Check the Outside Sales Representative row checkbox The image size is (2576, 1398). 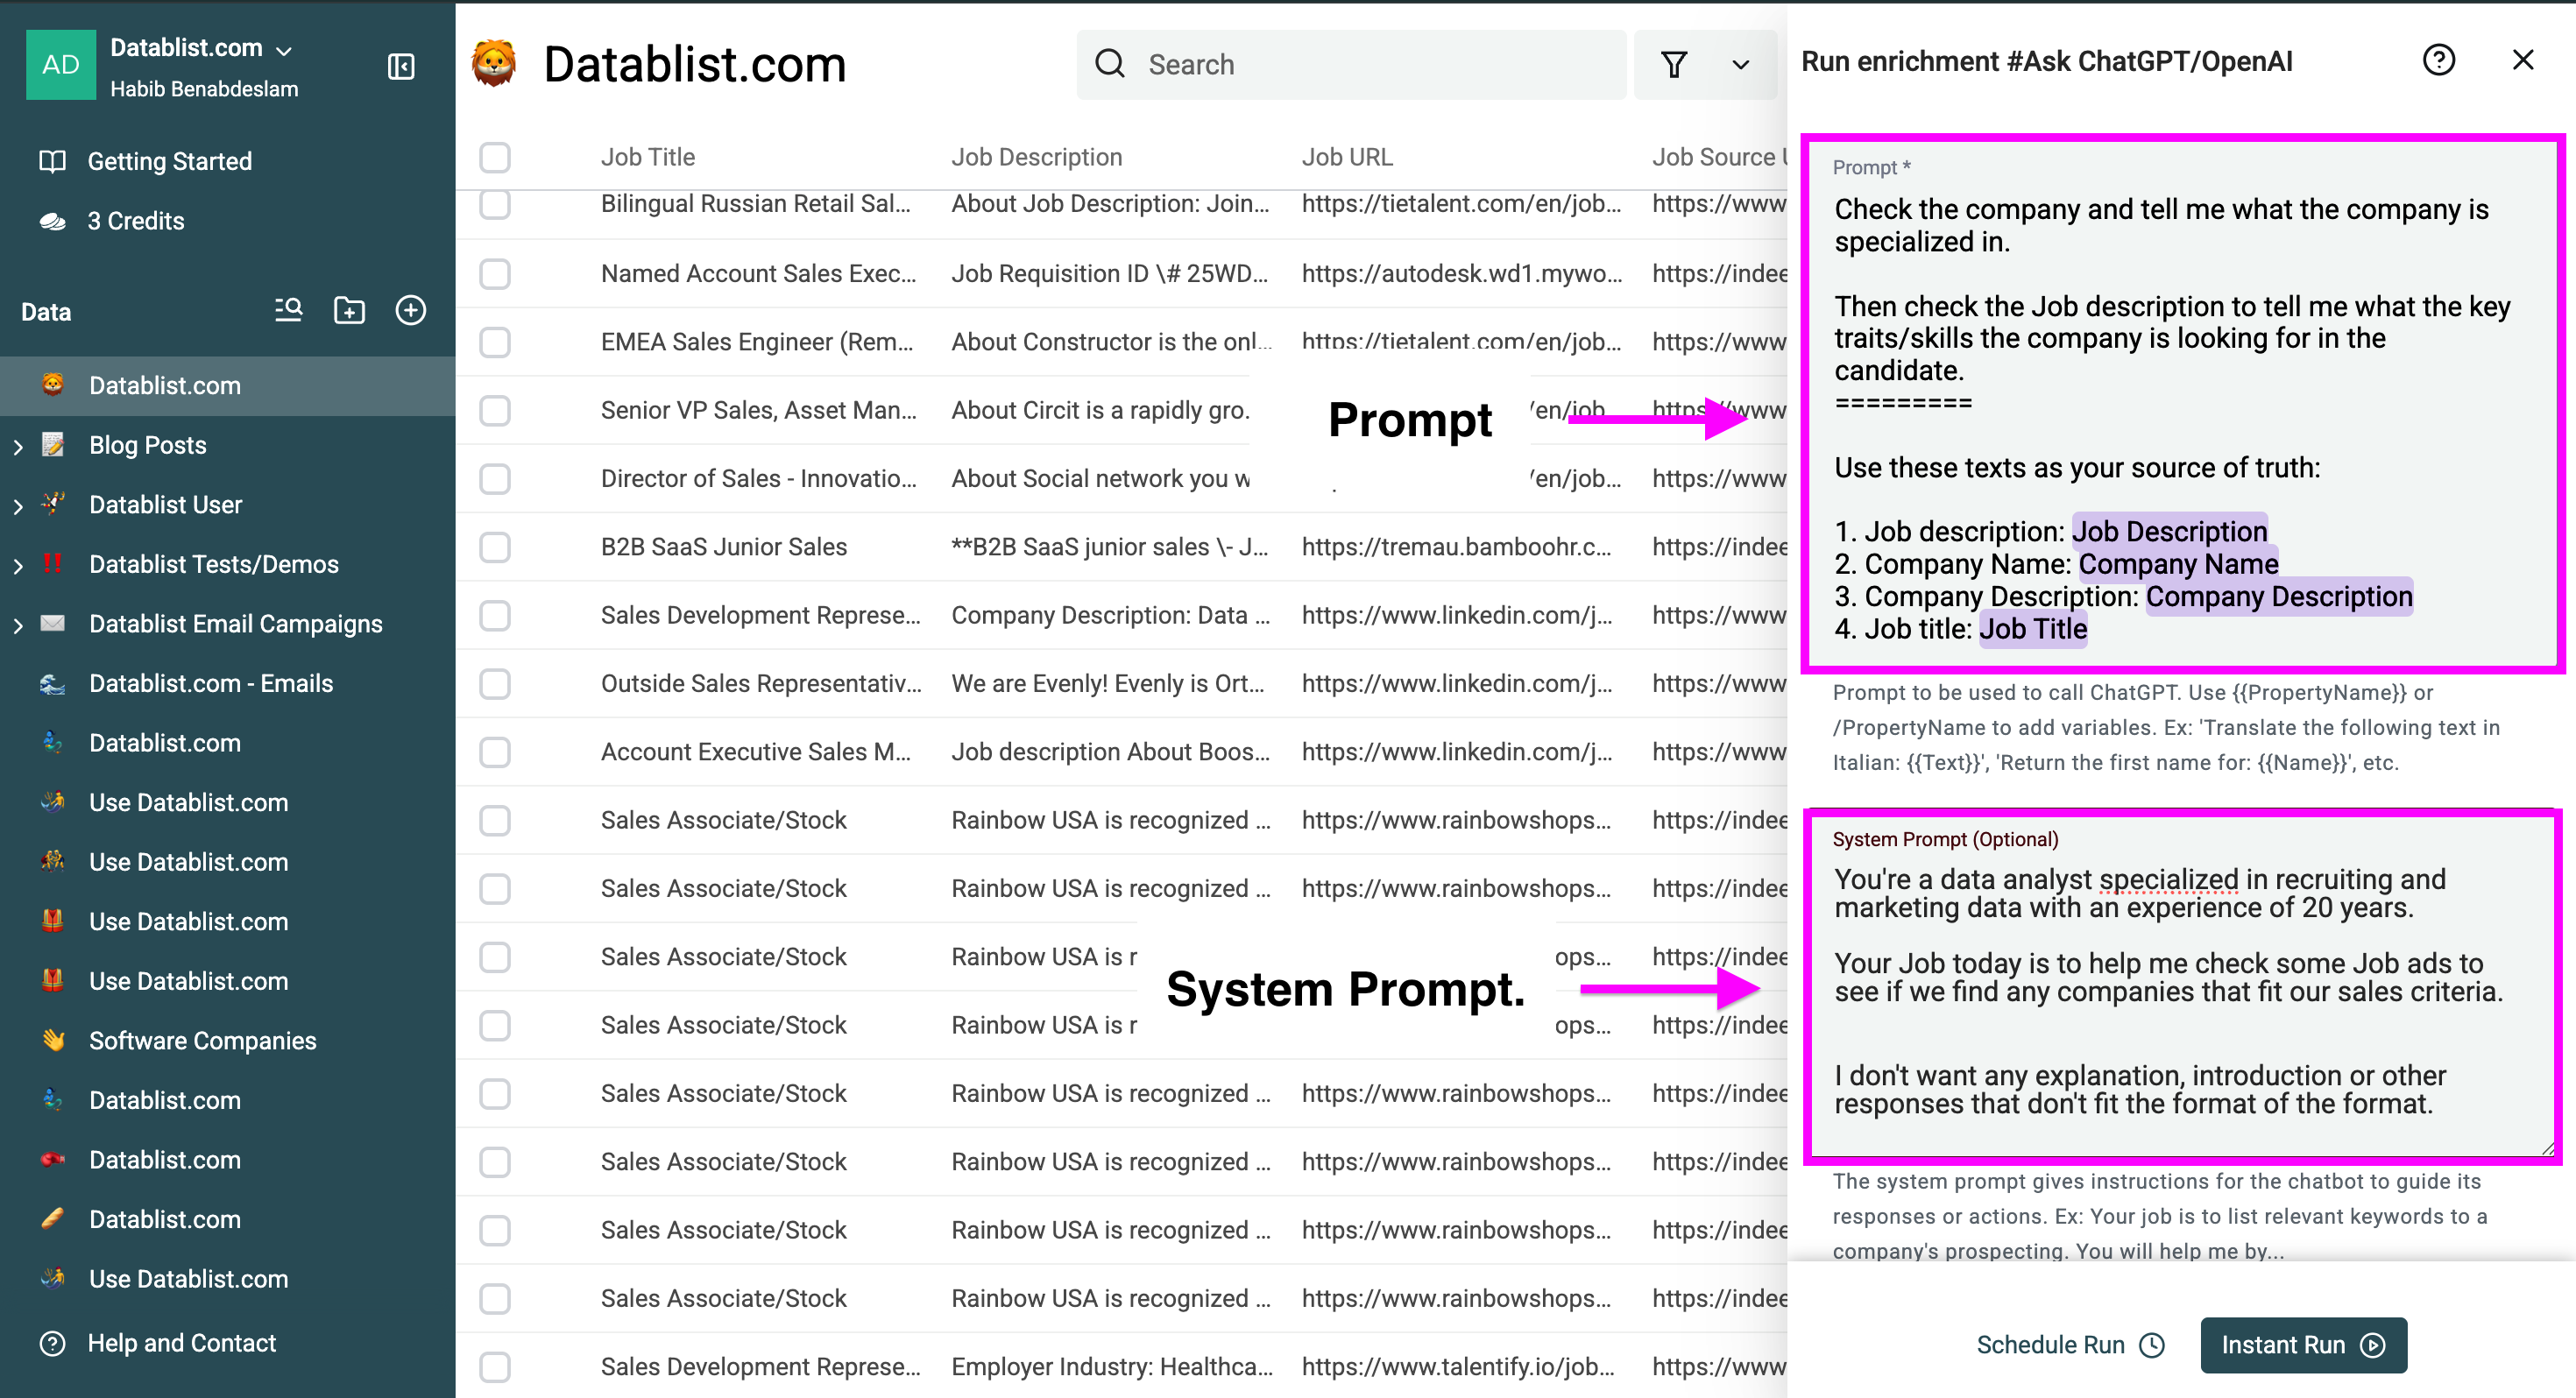pos(494,683)
